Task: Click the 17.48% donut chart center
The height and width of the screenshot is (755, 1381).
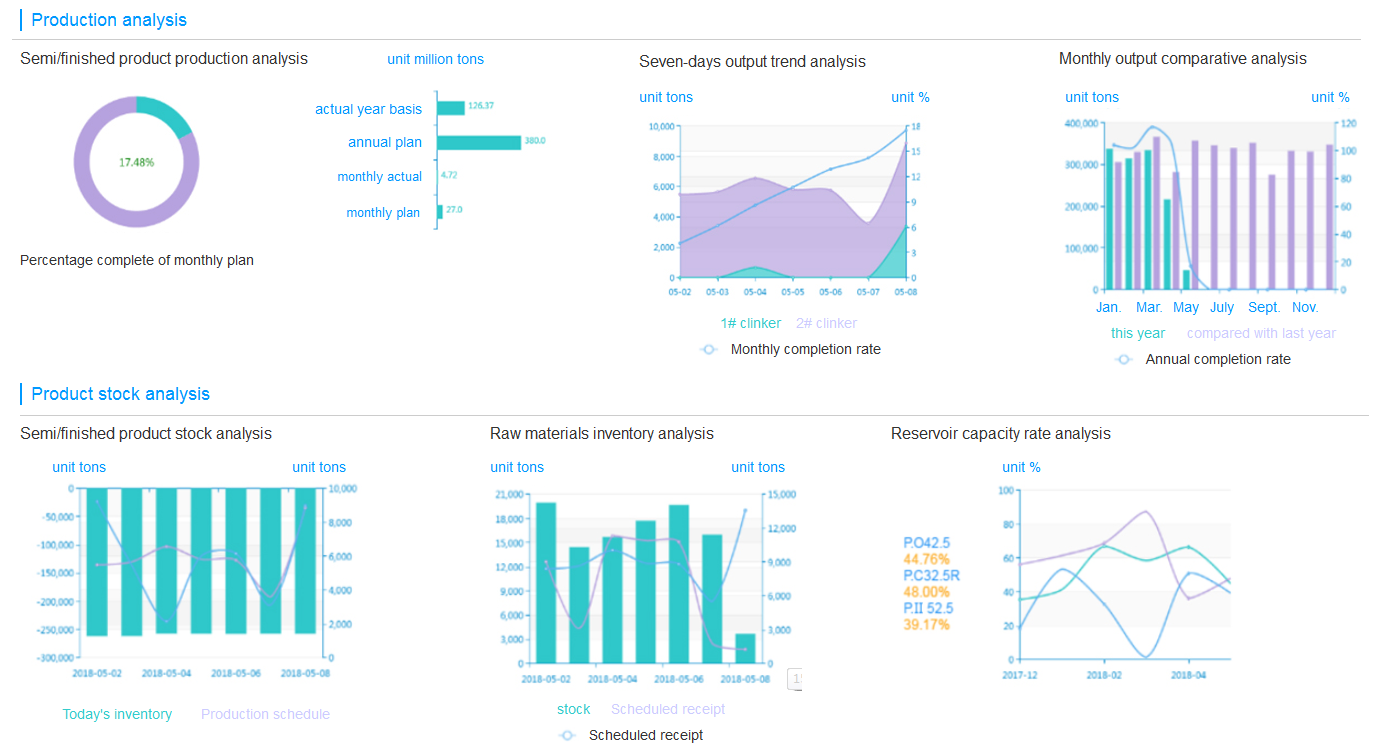Action: tap(136, 162)
